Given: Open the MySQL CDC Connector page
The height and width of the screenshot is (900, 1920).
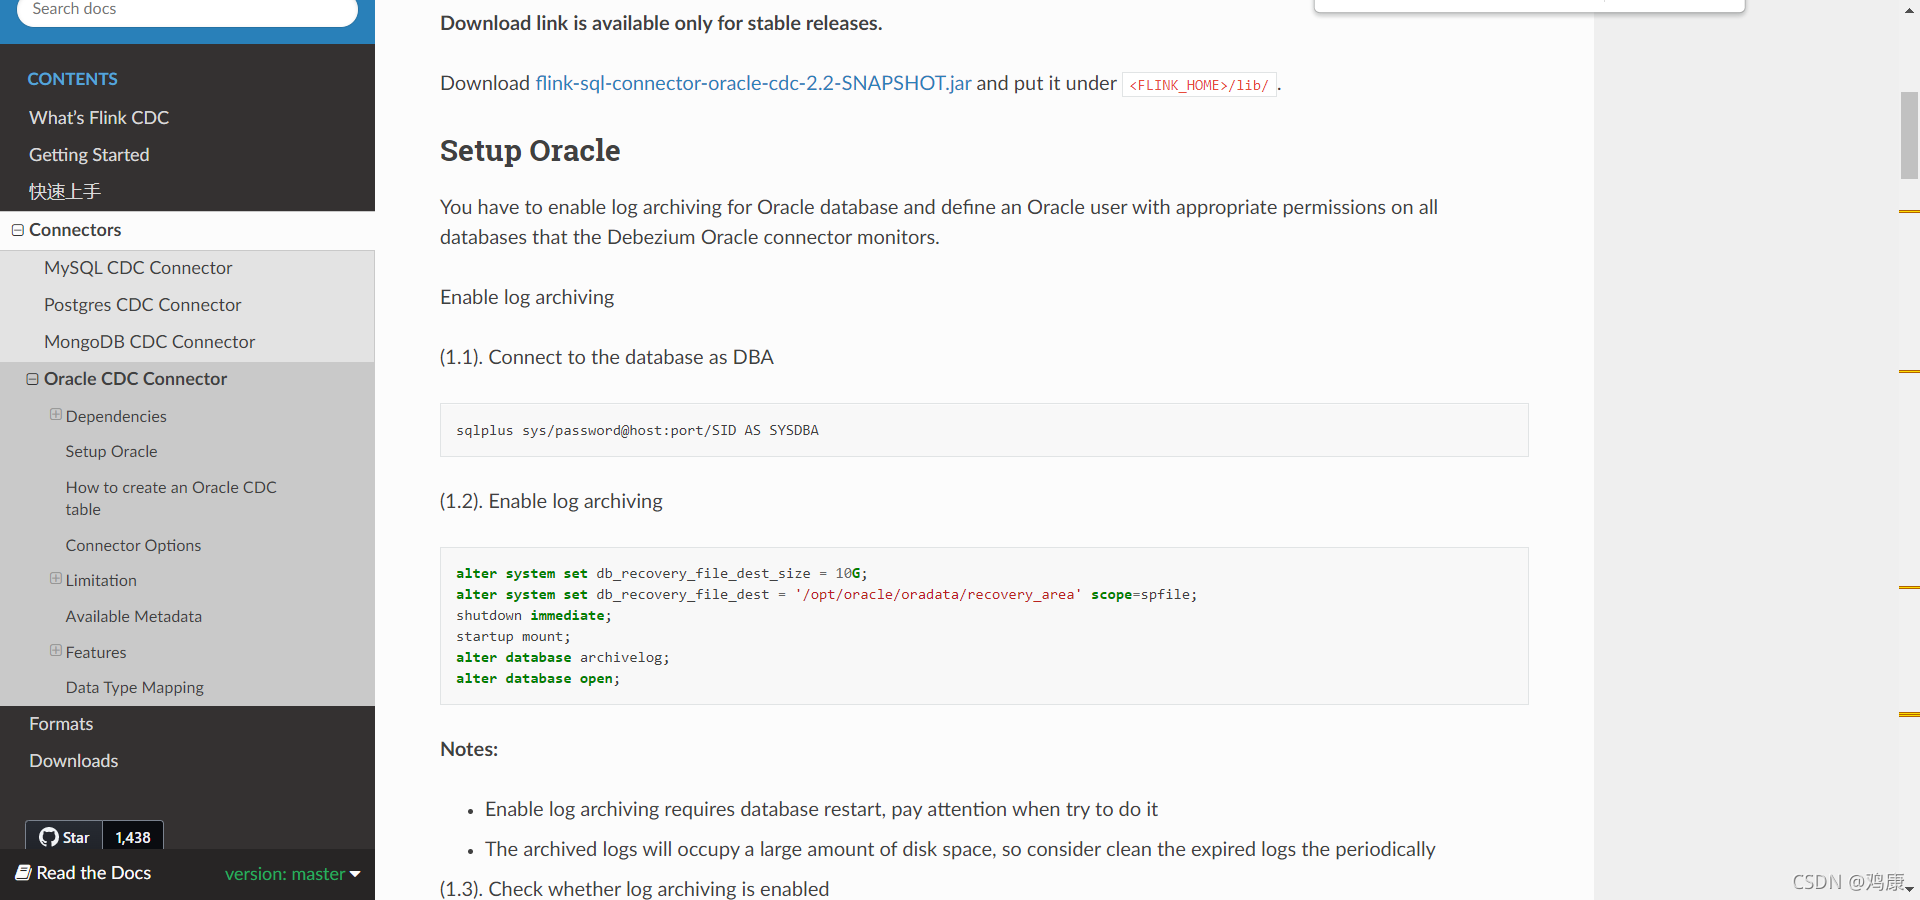Looking at the screenshot, I should point(138,268).
